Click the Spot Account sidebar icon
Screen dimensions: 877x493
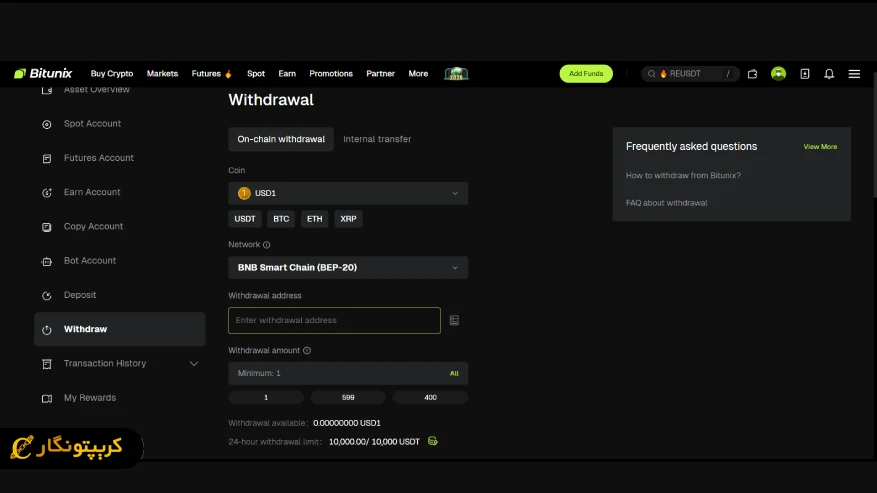point(47,124)
